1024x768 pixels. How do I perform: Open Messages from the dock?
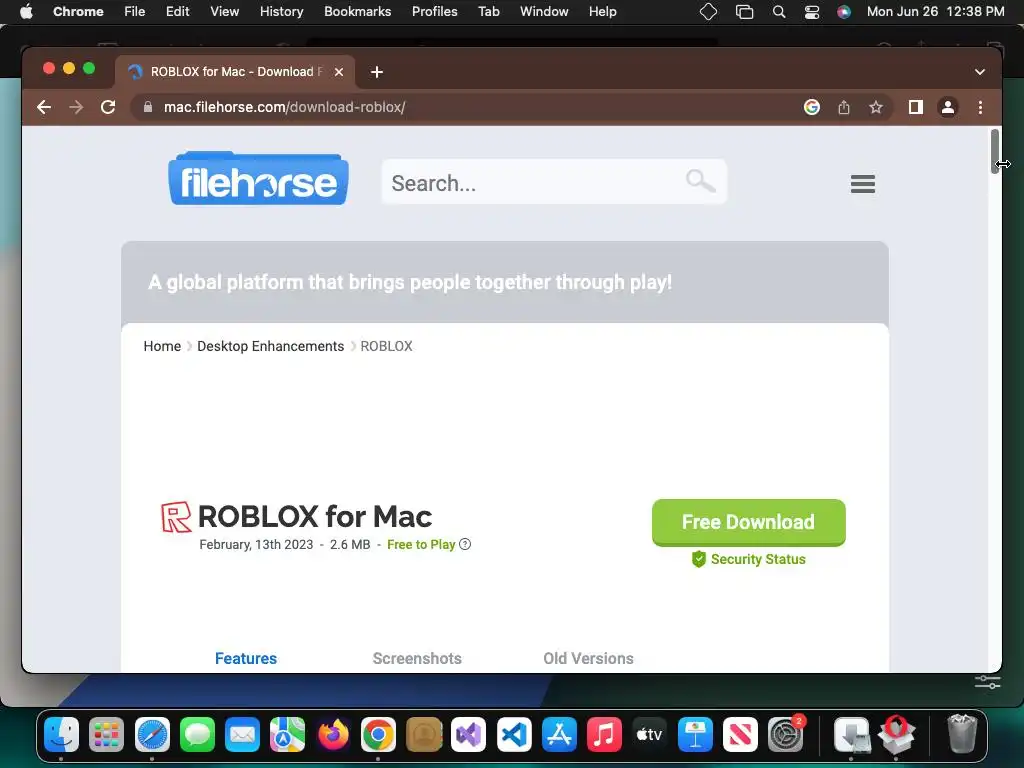(197, 735)
